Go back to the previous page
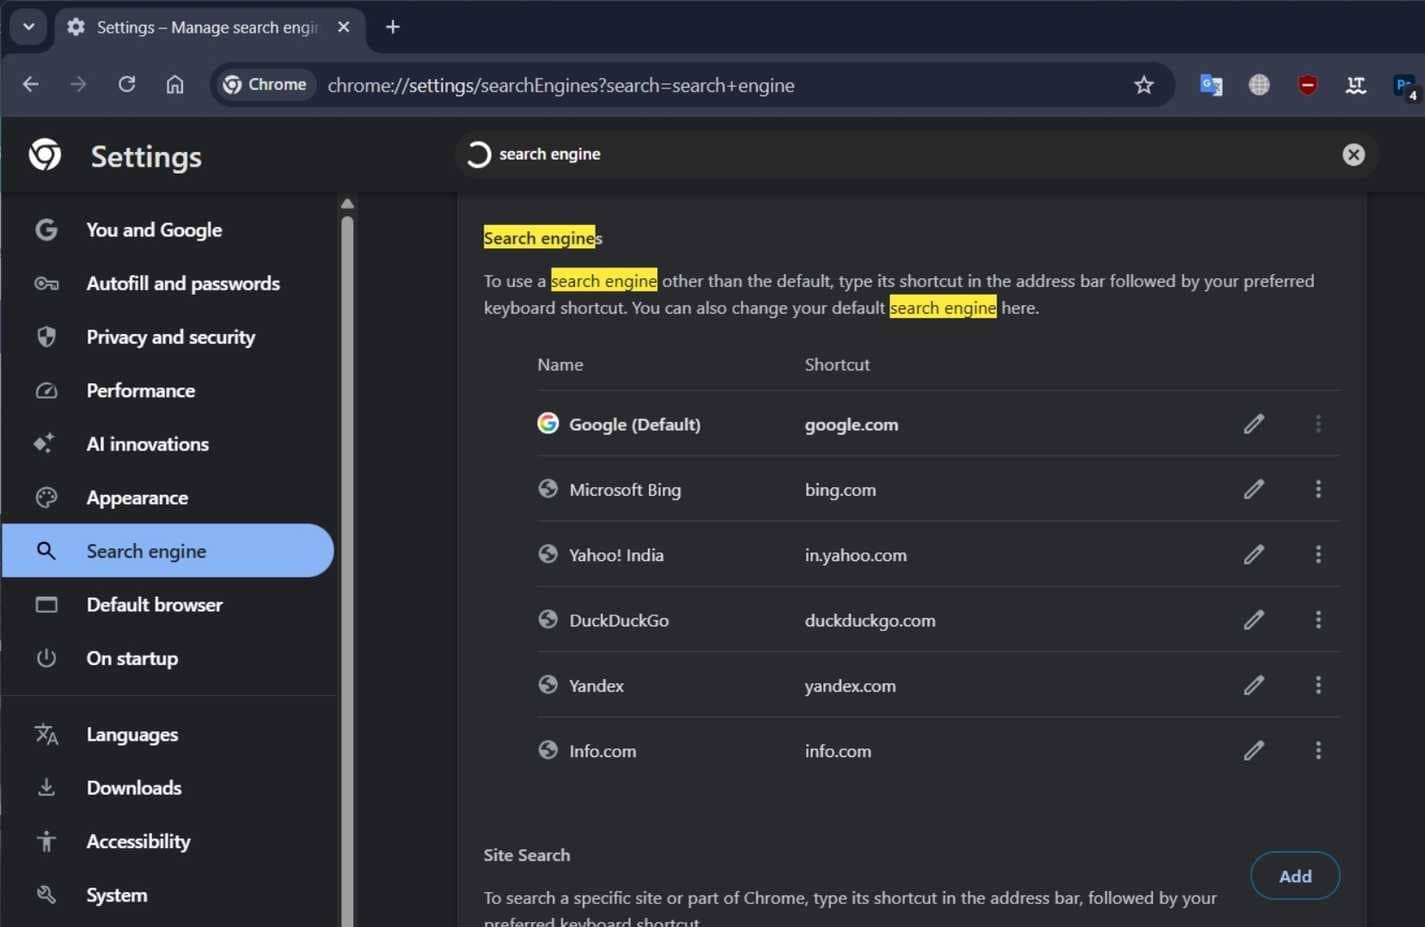 tap(31, 85)
